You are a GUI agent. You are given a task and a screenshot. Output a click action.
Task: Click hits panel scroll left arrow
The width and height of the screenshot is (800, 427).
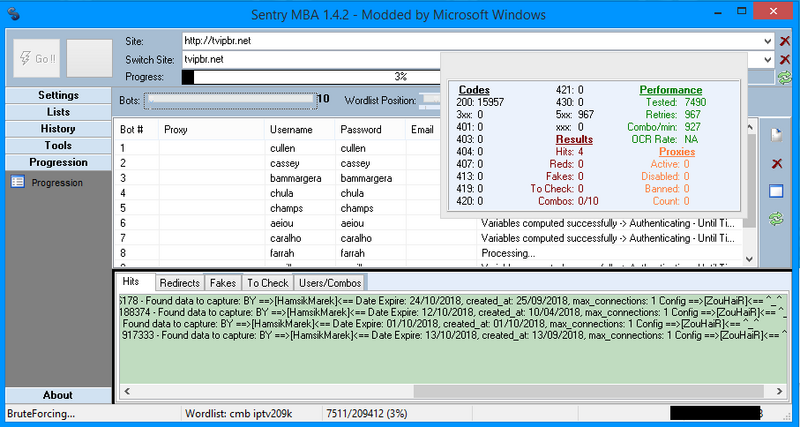(x=127, y=391)
